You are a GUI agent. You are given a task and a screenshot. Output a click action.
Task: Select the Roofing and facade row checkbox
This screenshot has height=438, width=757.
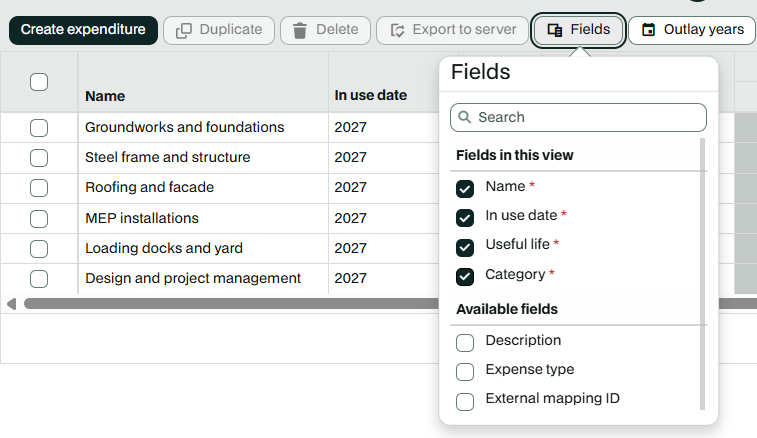tap(39, 188)
